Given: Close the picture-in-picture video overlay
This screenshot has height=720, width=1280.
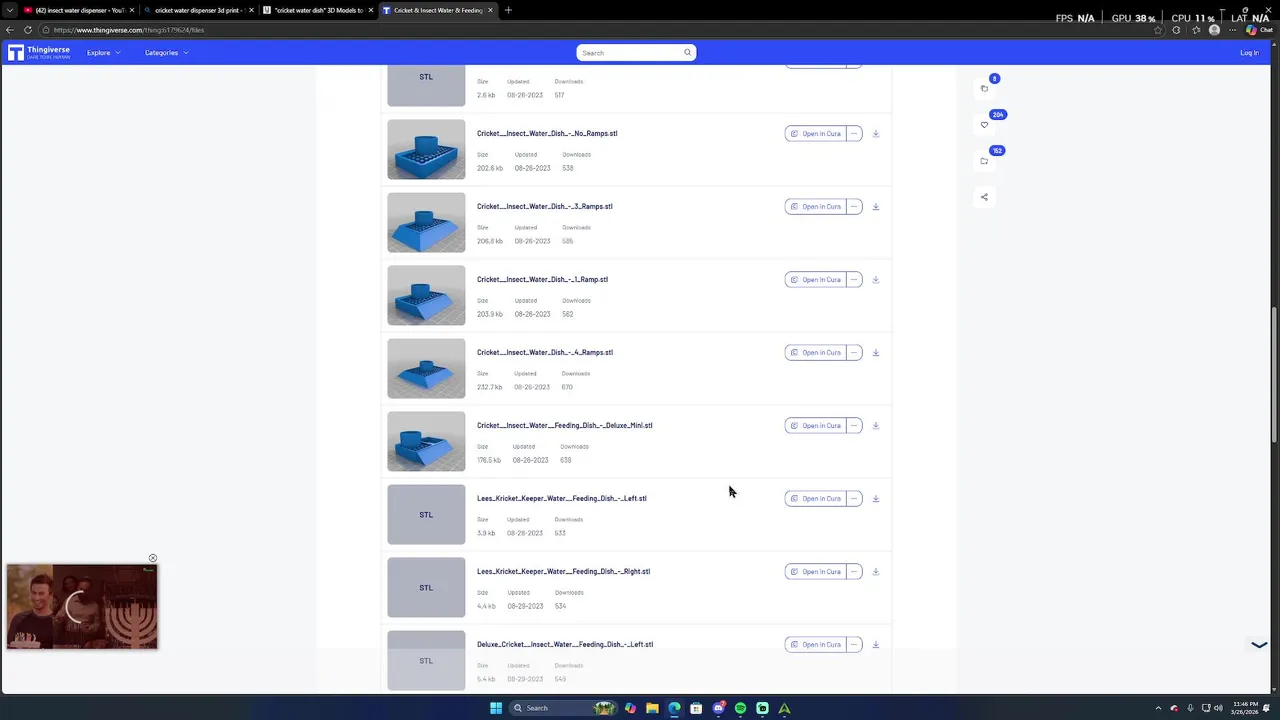Looking at the screenshot, I should 153,558.
